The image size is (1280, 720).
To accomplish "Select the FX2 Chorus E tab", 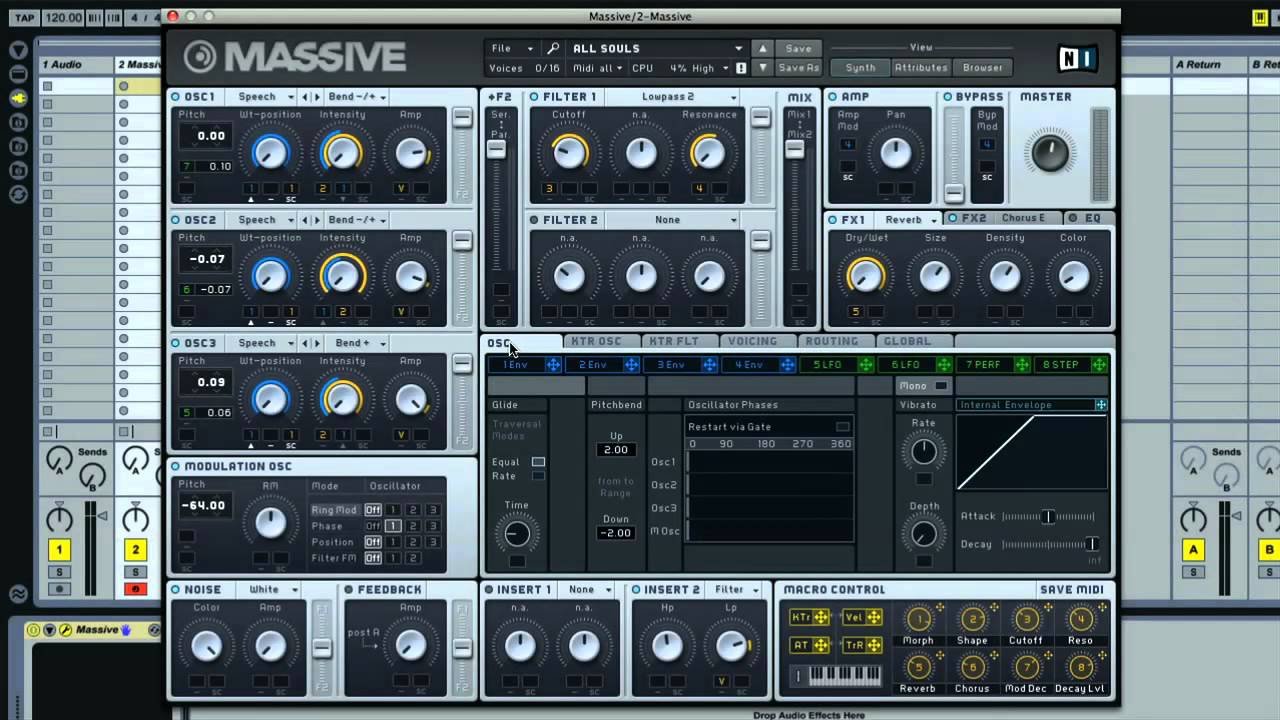I will (x=1002, y=219).
